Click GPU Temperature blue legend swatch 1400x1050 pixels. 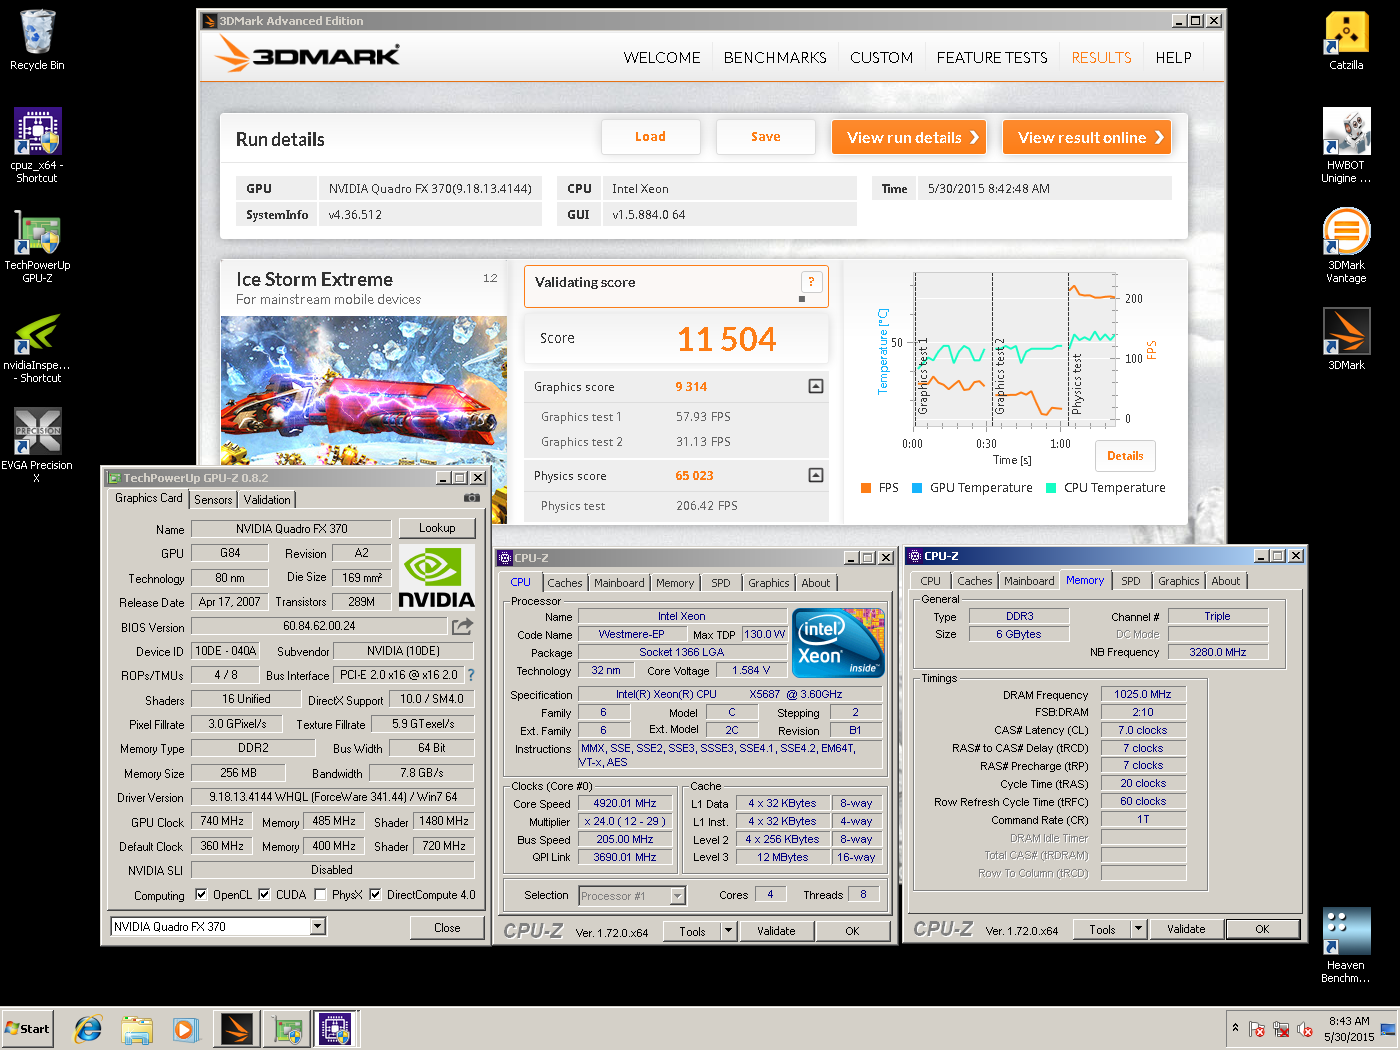click(917, 488)
